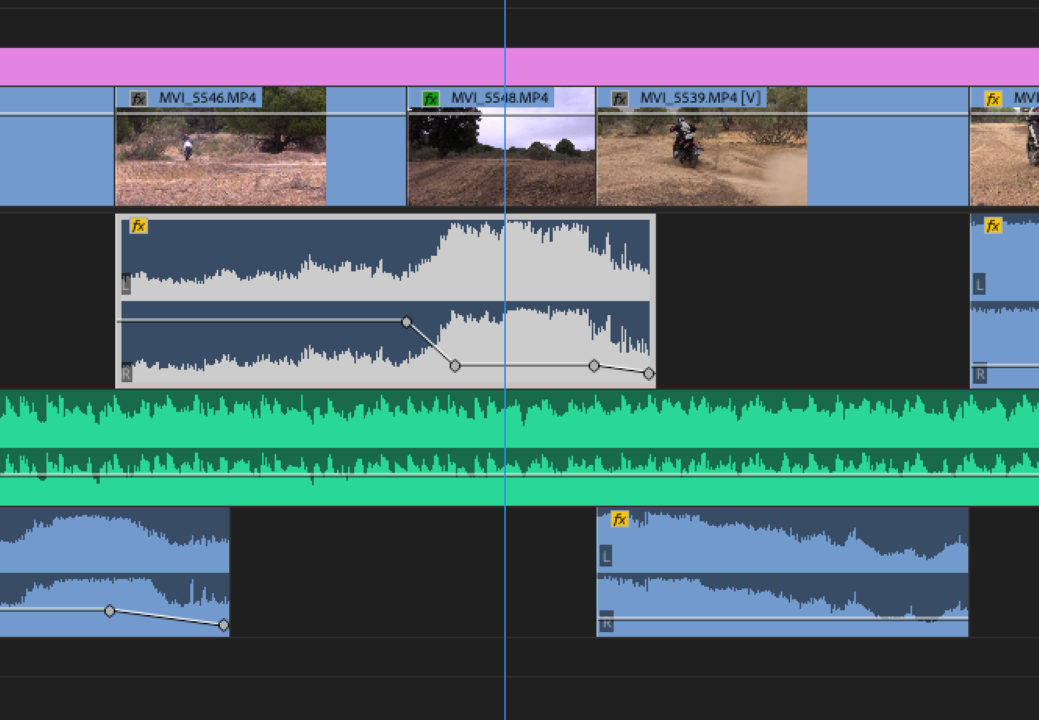Click the opacity line across MVI_5546.MP4 video clip
Viewport: 1039px width, 720px height.
coord(261,114)
